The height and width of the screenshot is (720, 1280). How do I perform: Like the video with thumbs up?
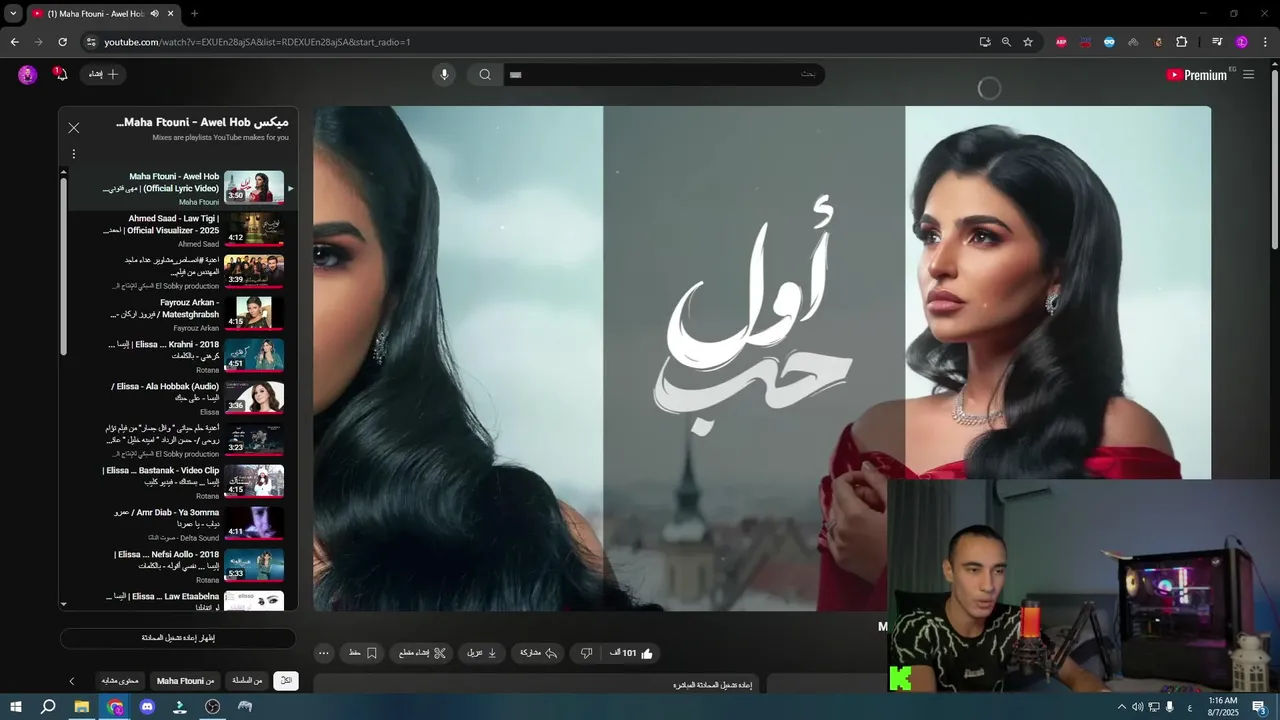tap(632, 653)
